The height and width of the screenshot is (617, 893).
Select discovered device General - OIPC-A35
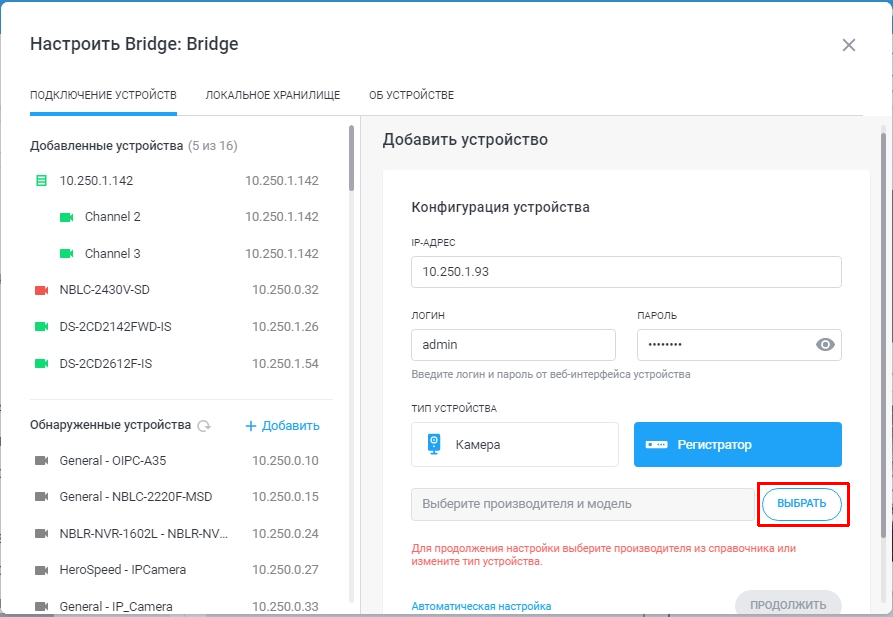point(177,460)
